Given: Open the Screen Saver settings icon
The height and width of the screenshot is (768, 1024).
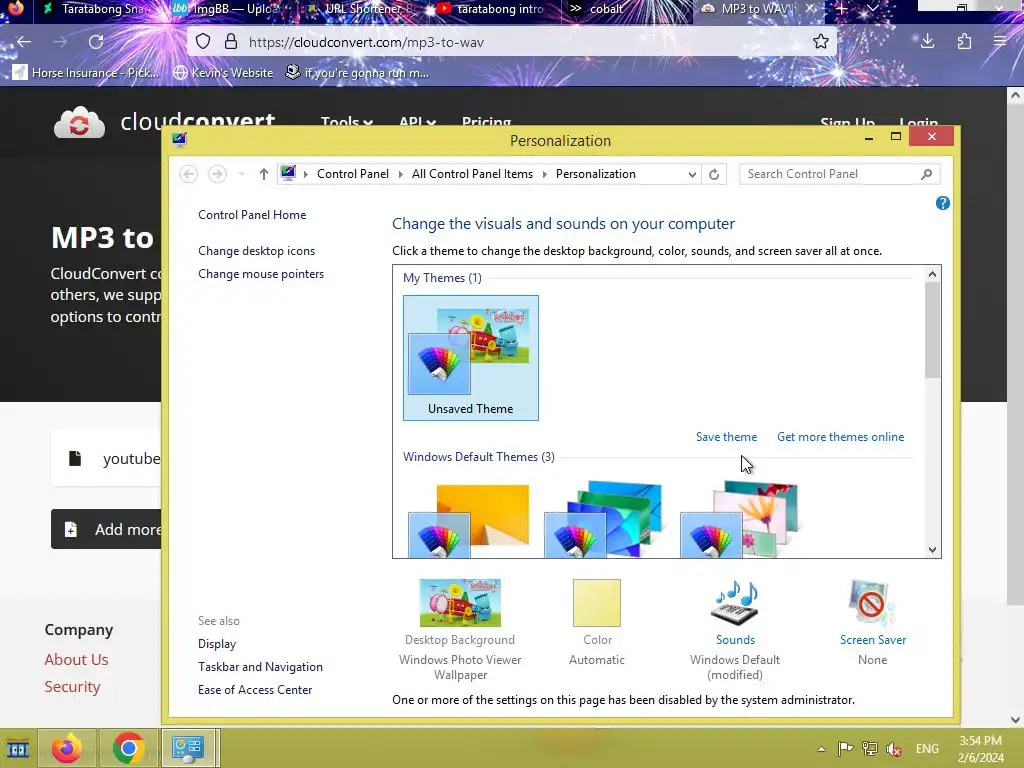Looking at the screenshot, I should (x=872, y=603).
